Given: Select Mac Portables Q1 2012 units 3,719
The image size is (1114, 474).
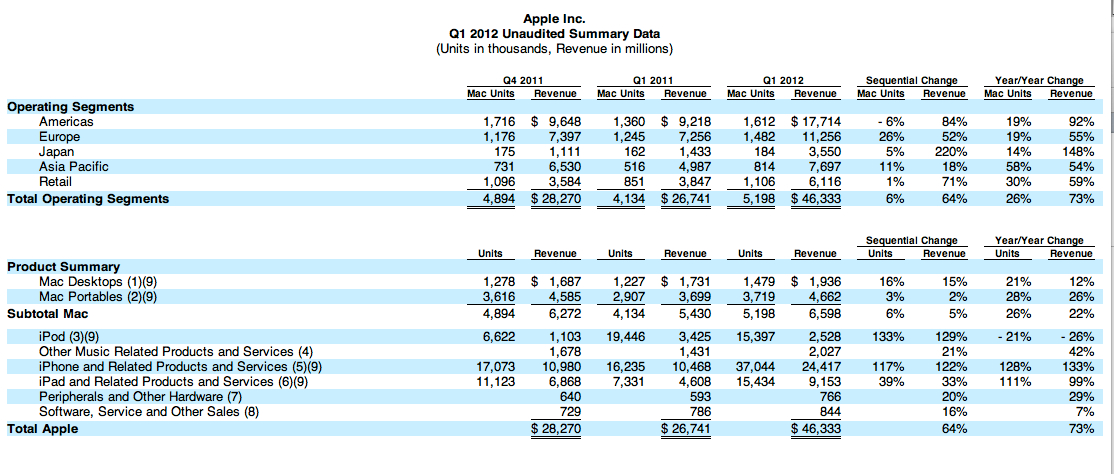Looking at the screenshot, I should point(759,296).
